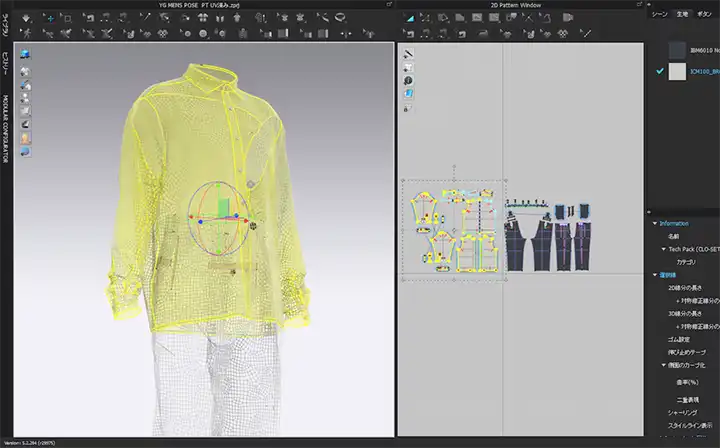Viewport: 720px width, 448px height.
Task: Collapse the Tech Pack (CLO-SET) group
Action: pos(662,249)
